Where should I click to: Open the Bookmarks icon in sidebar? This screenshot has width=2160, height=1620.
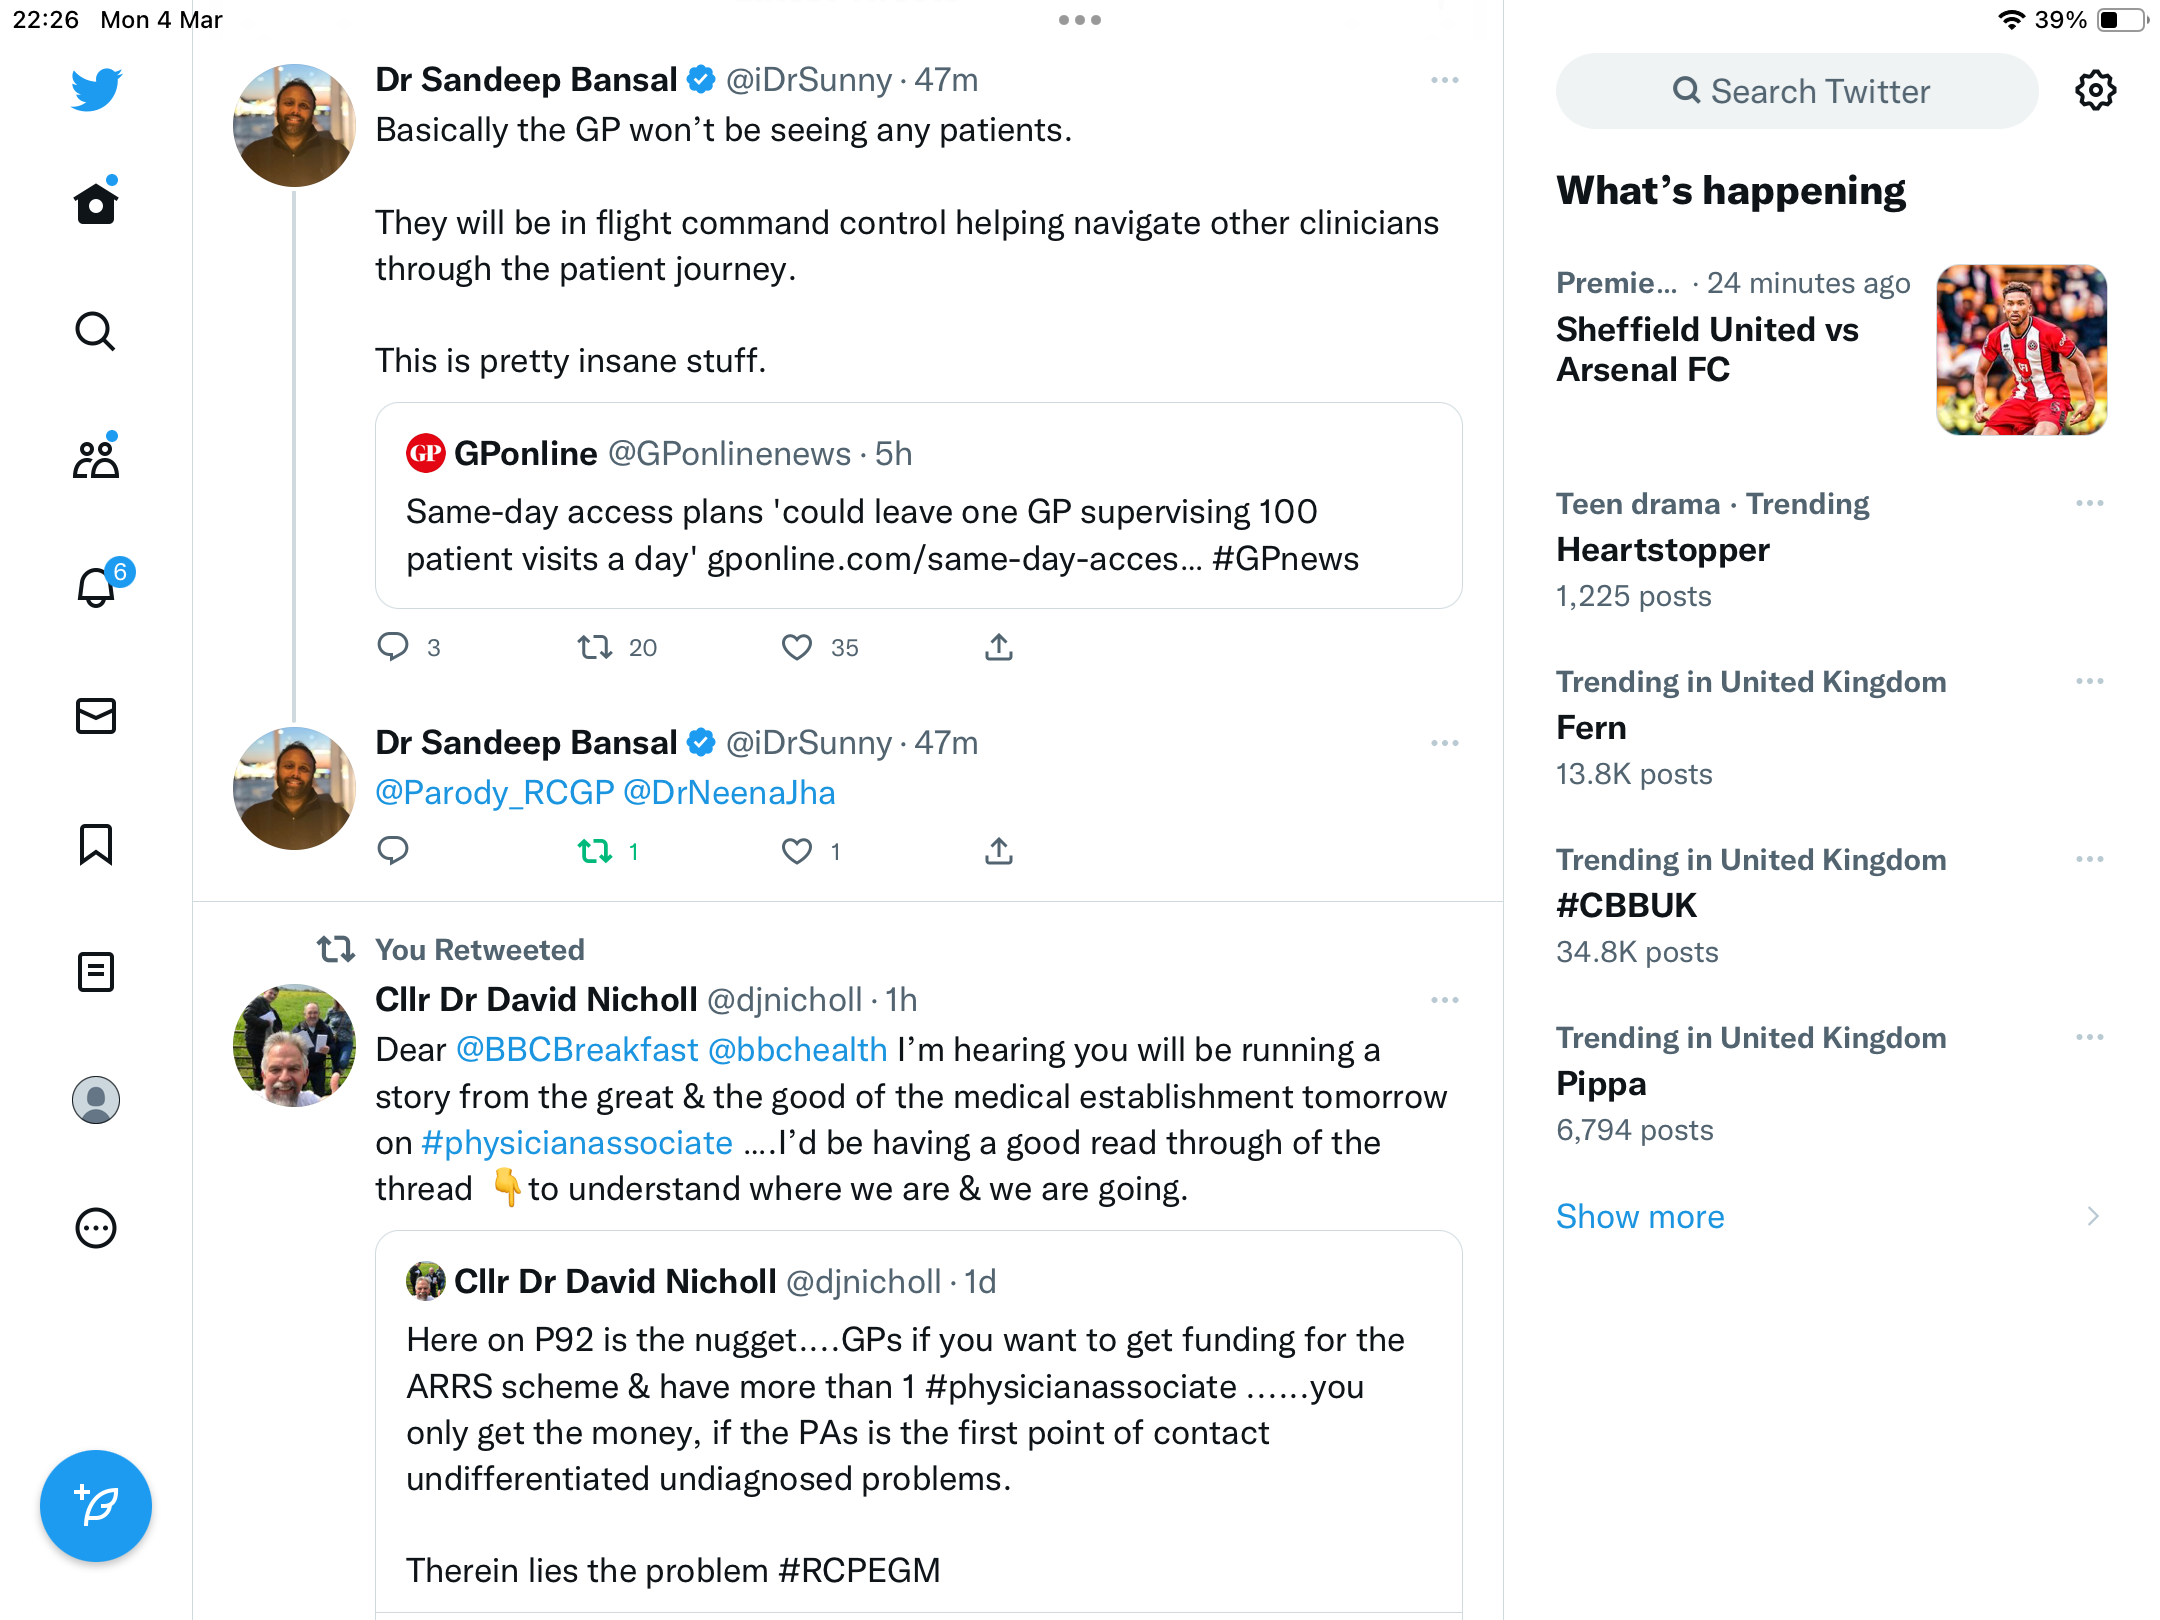click(x=96, y=844)
